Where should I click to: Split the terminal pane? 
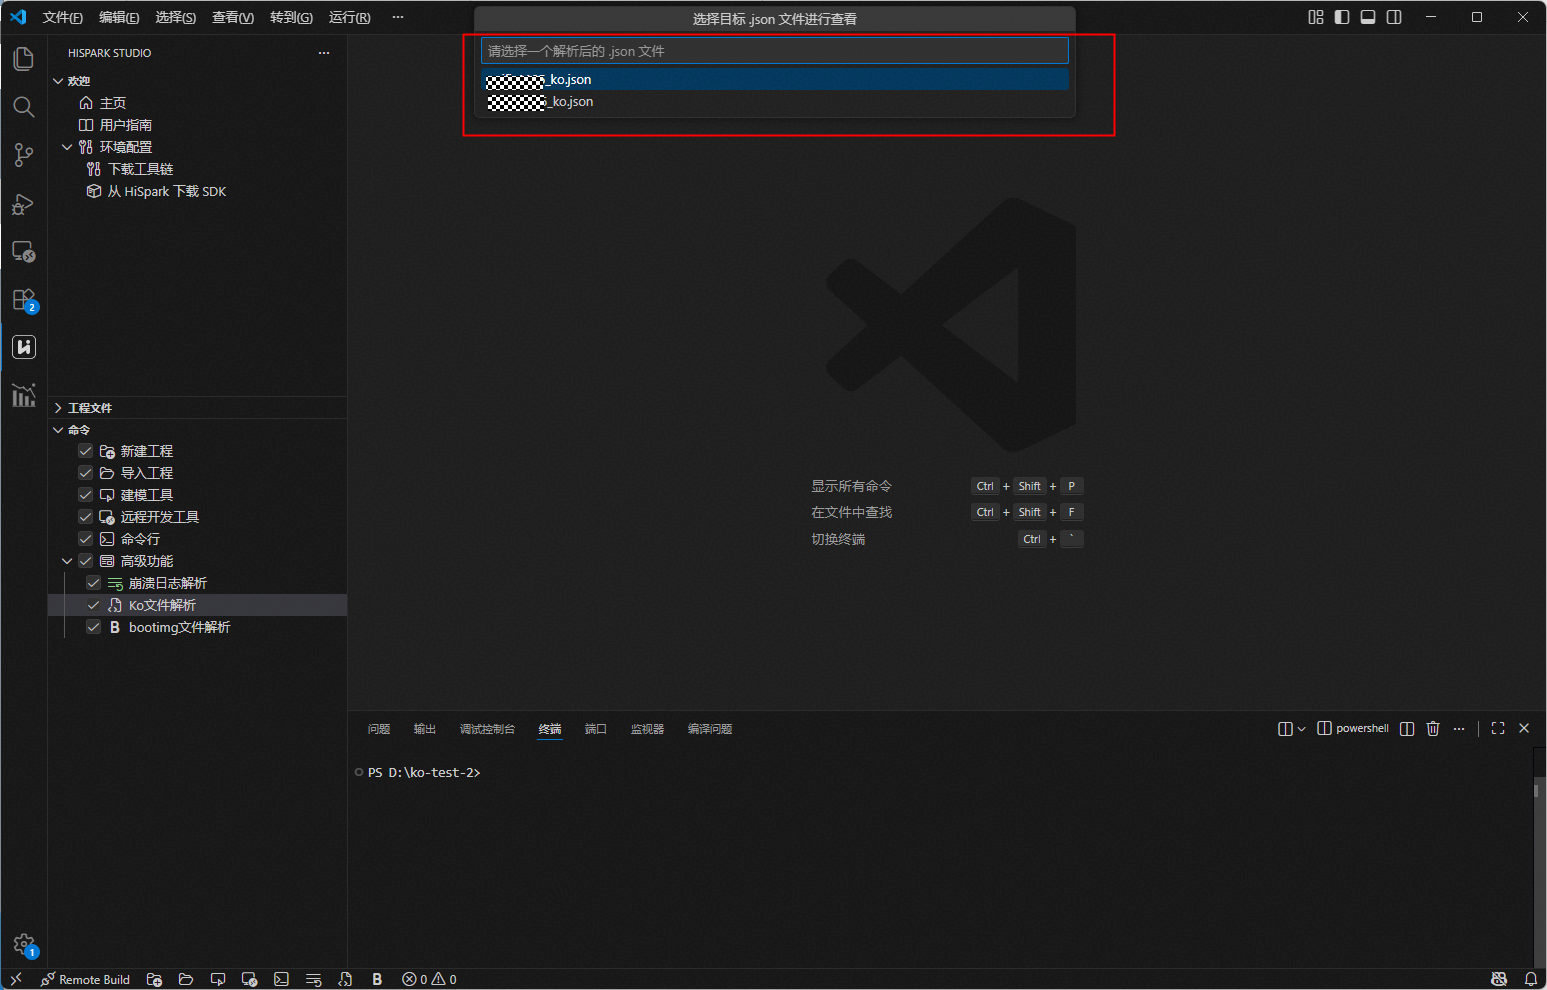pyautogui.click(x=1407, y=729)
